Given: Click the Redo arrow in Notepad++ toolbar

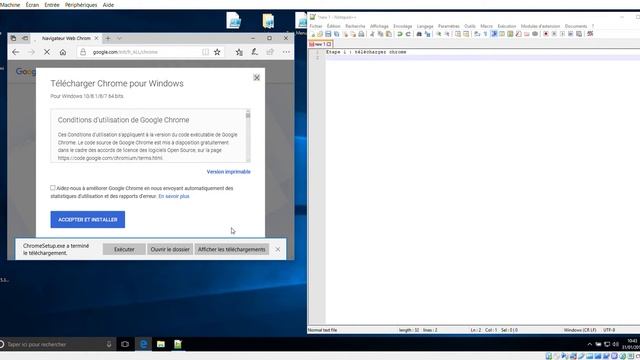Looking at the screenshot, I should (408, 34).
